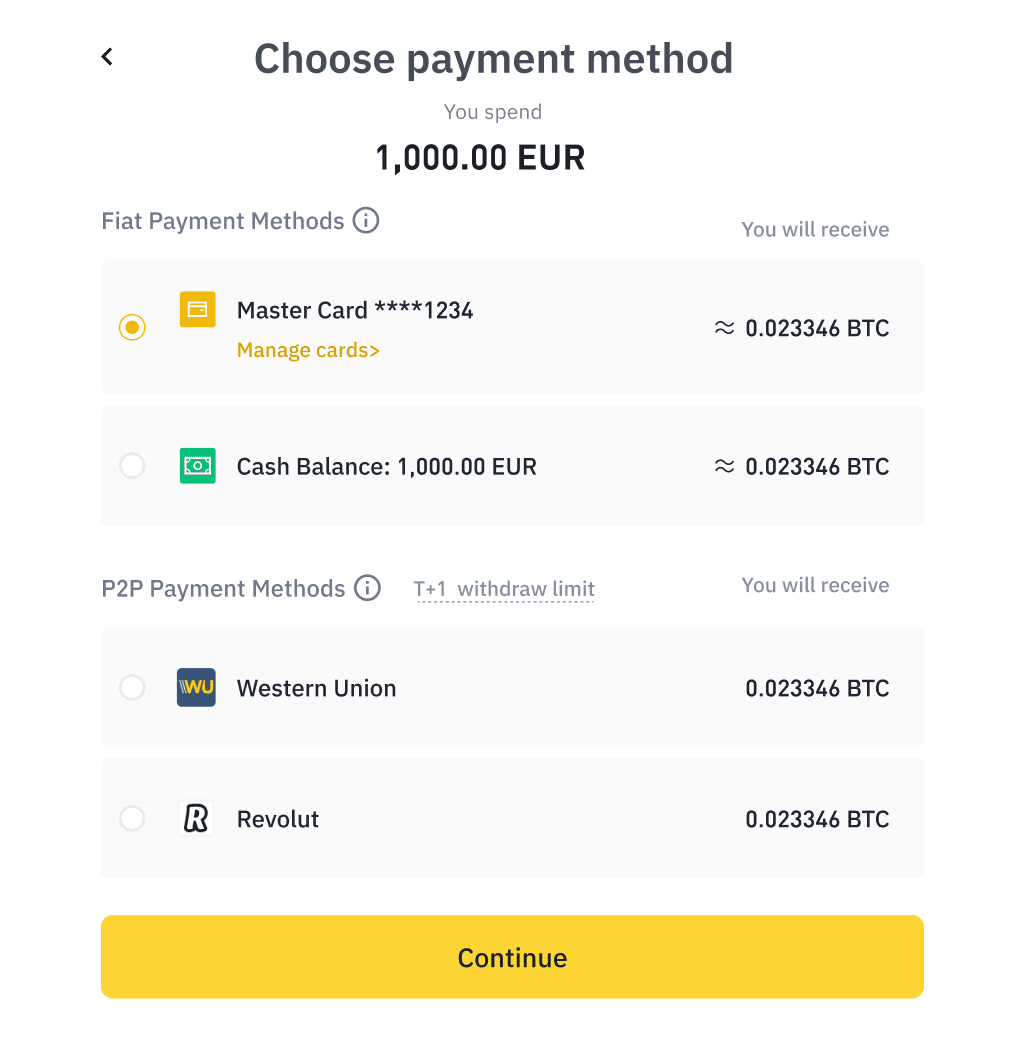Screen dimensions: 1028x1042
Task: Select the Western Union radio button
Action: coord(132,688)
